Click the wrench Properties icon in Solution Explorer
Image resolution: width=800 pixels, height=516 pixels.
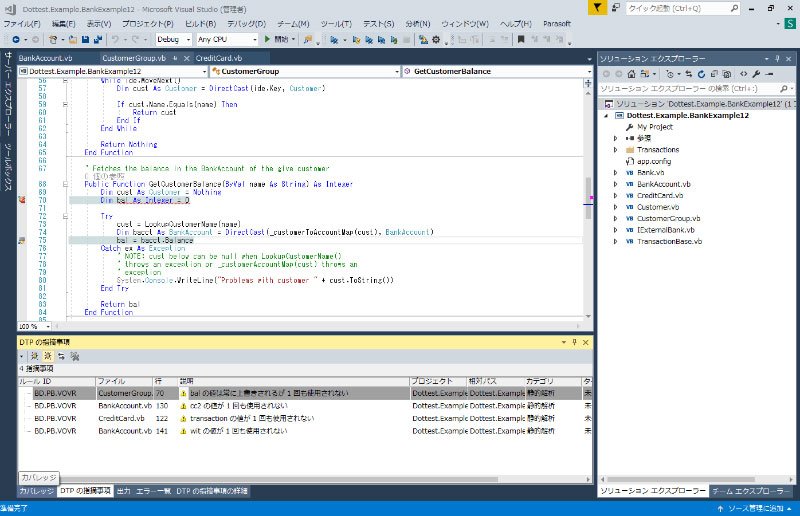coord(757,74)
